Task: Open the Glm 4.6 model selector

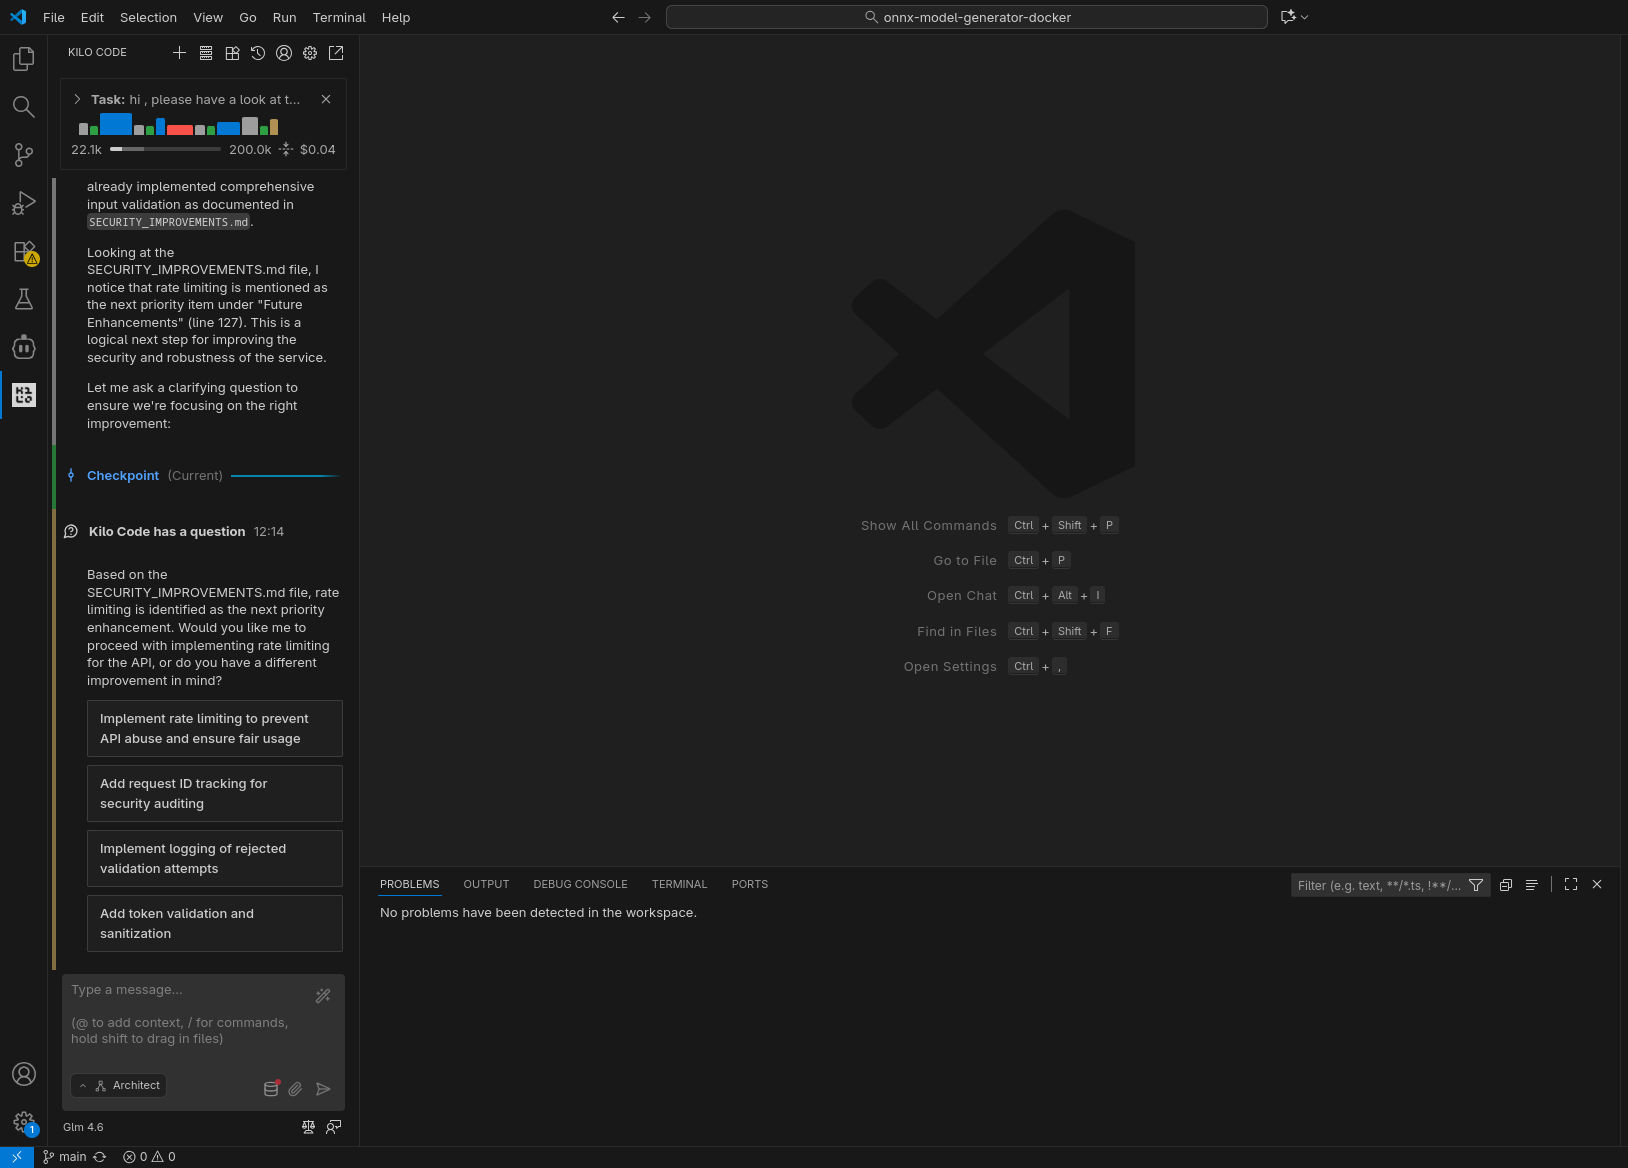Action: 83,1127
